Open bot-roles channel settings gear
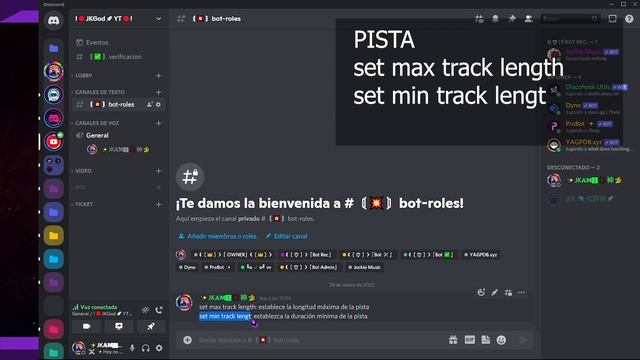 158,104
